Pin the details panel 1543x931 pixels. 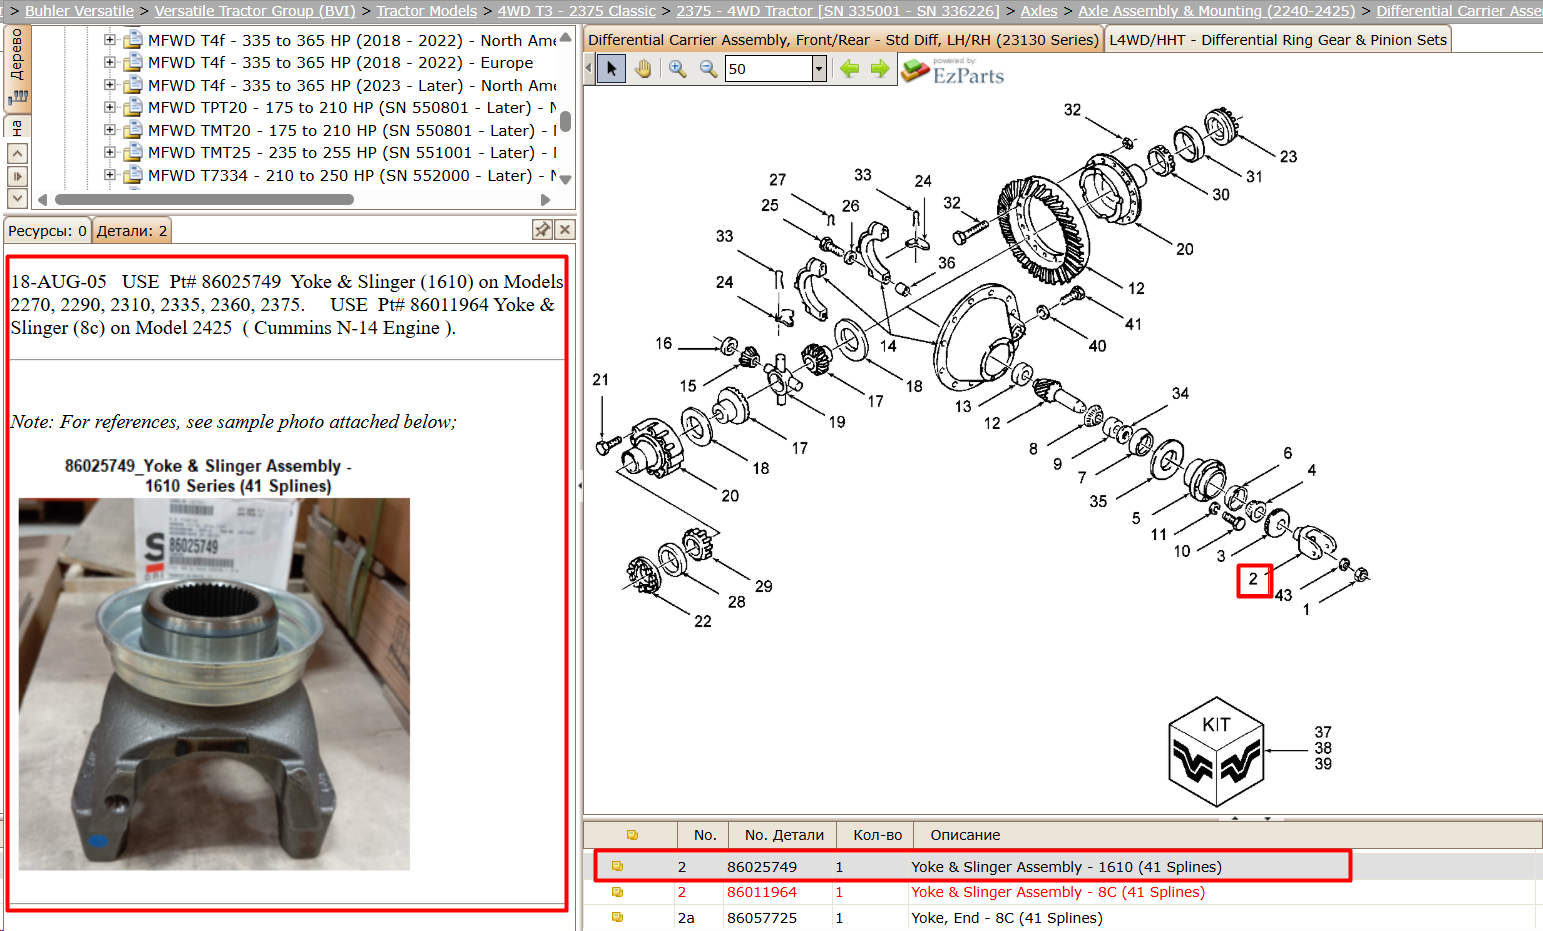[542, 230]
